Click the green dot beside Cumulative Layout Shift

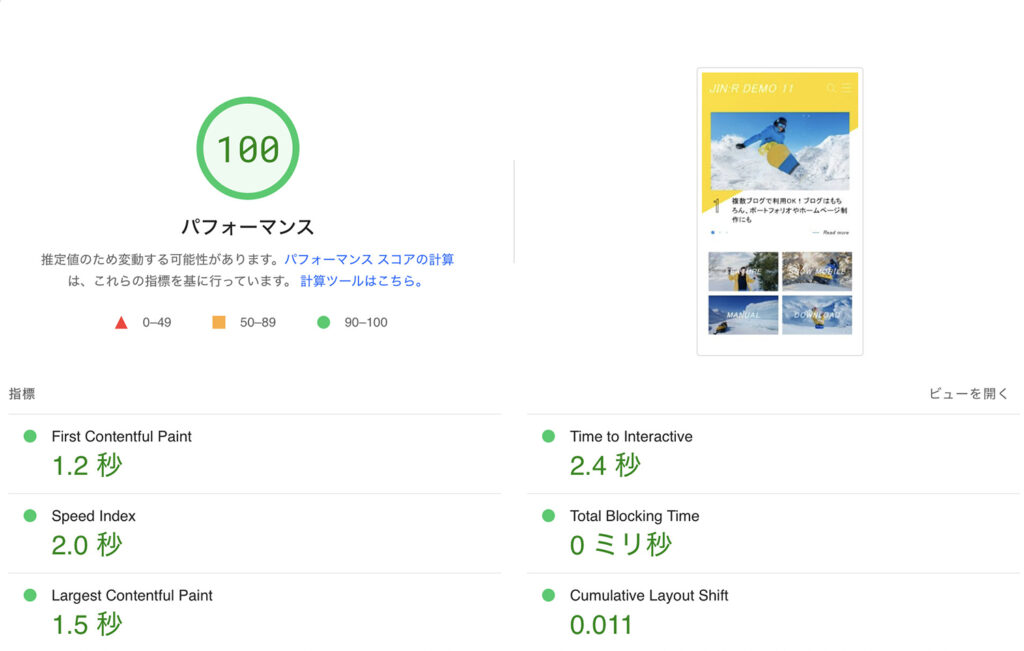pyautogui.click(x=546, y=595)
